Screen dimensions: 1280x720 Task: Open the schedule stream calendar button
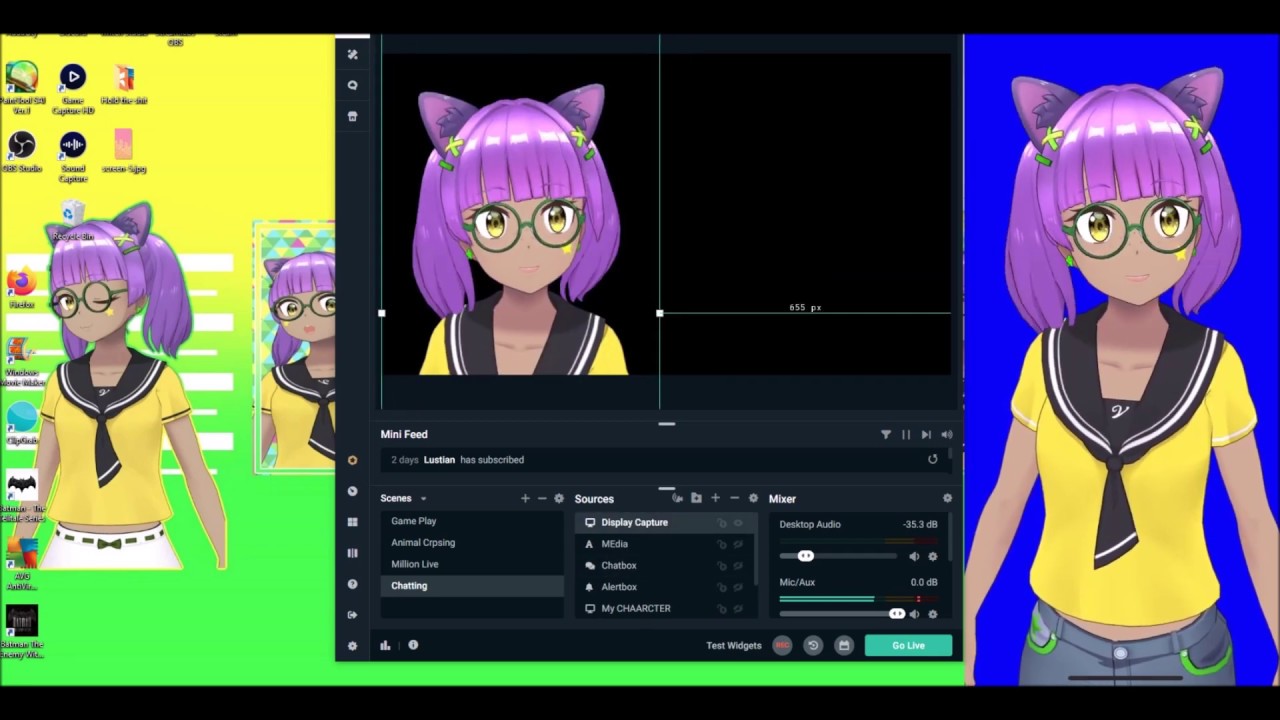tap(844, 645)
